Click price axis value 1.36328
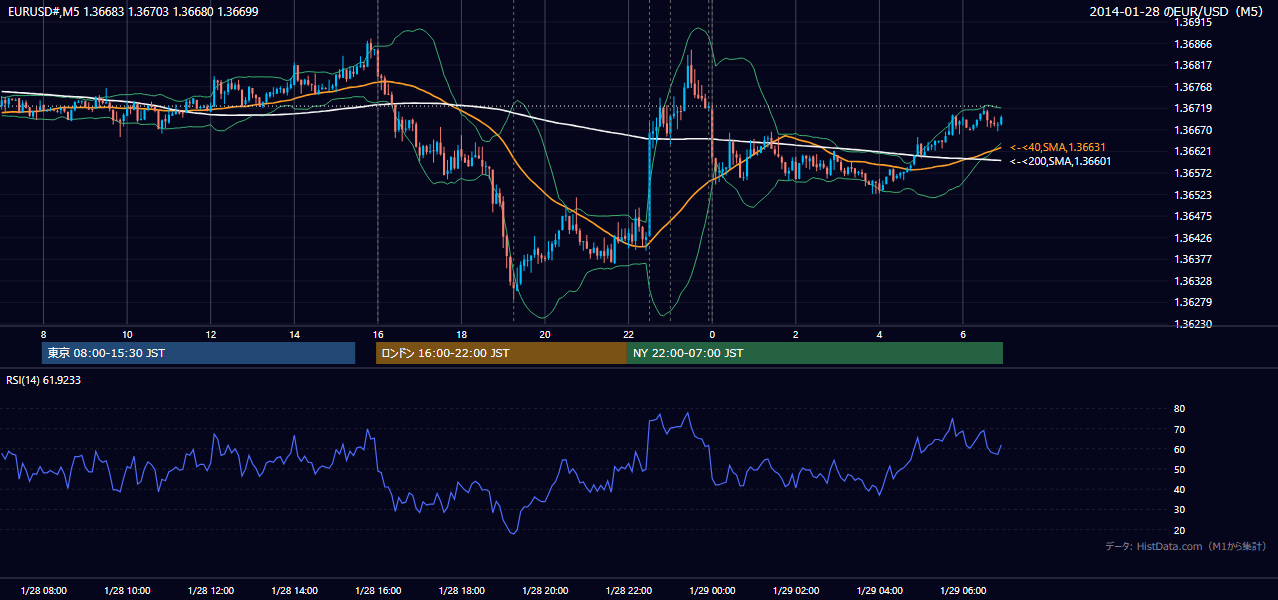The width and height of the screenshot is (1278, 600). pyautogui.click(x=1193, y=281)
